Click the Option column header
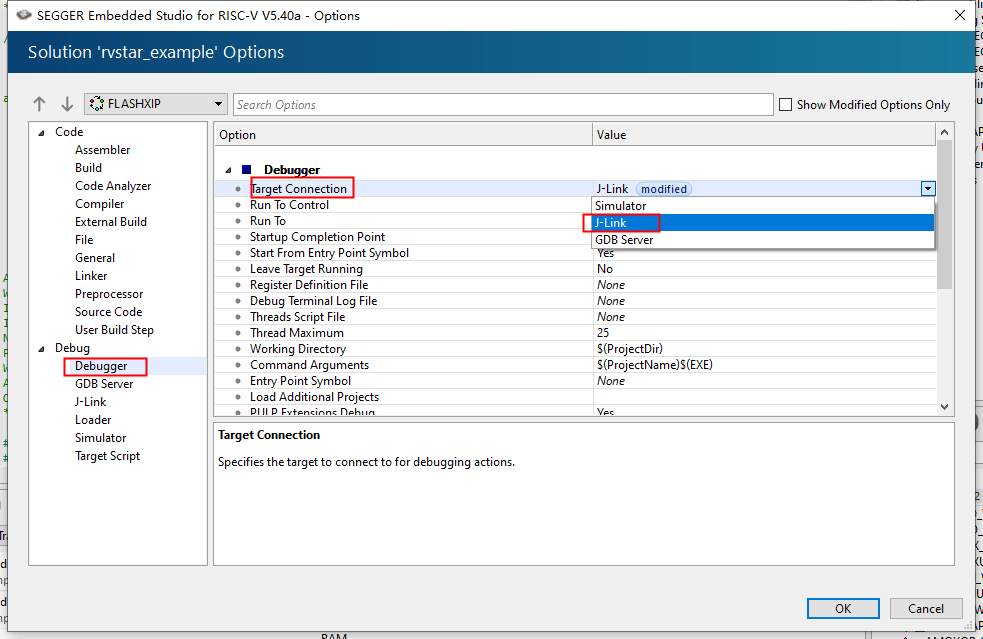Image resolution: width=983 pixels, height=639 pixels. (x=404, y=135)
